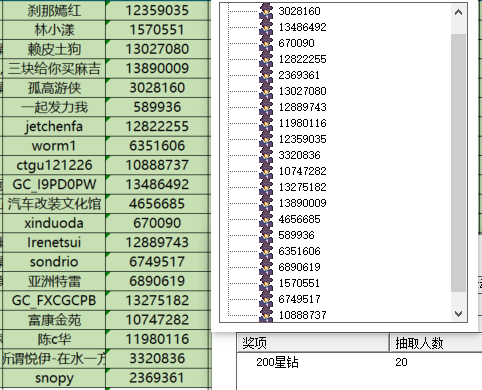Select the user icon beside tree entry 6890619
The image size is (482, 390).
[x=266, y=267]
